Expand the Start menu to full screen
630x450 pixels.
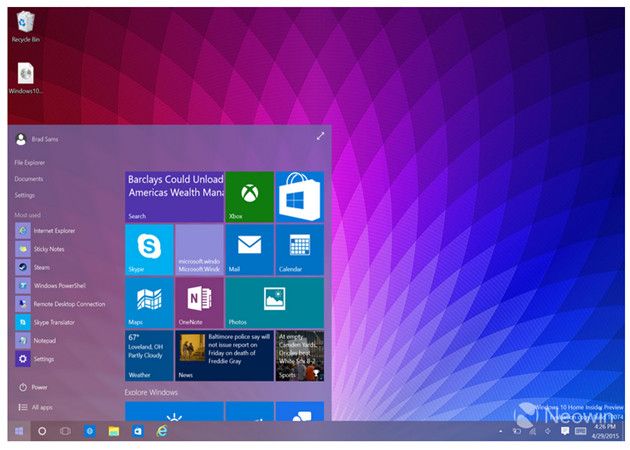pos(320,136)
